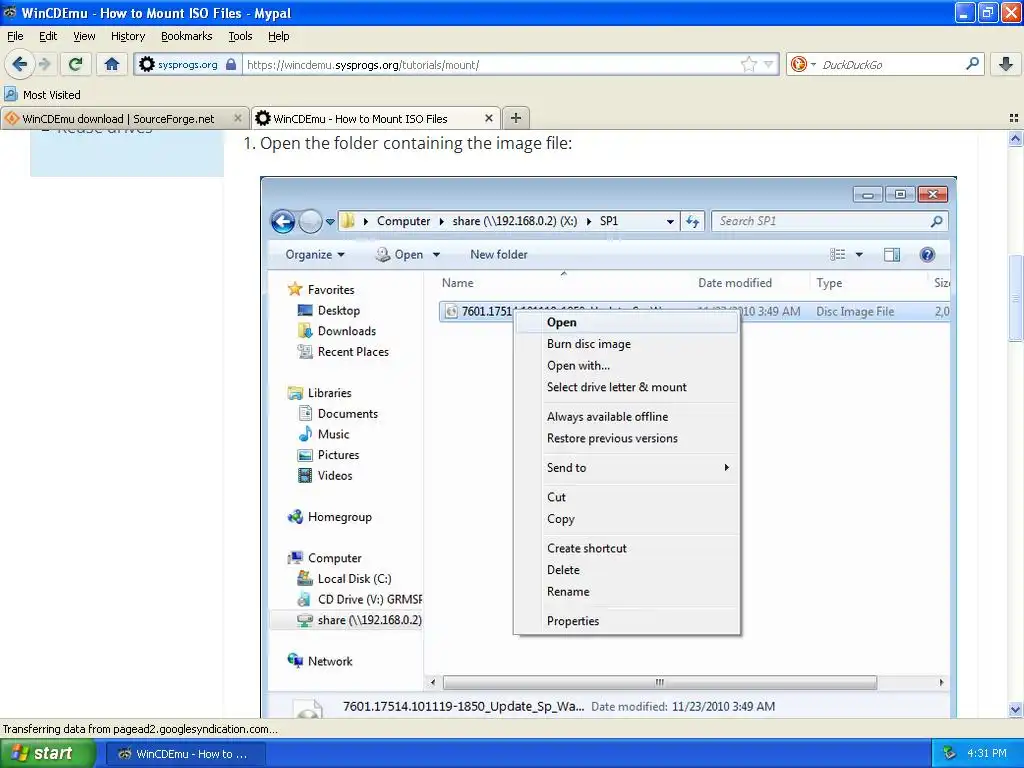Open the Help menu
1024x768 pixels.
[279, 36]
